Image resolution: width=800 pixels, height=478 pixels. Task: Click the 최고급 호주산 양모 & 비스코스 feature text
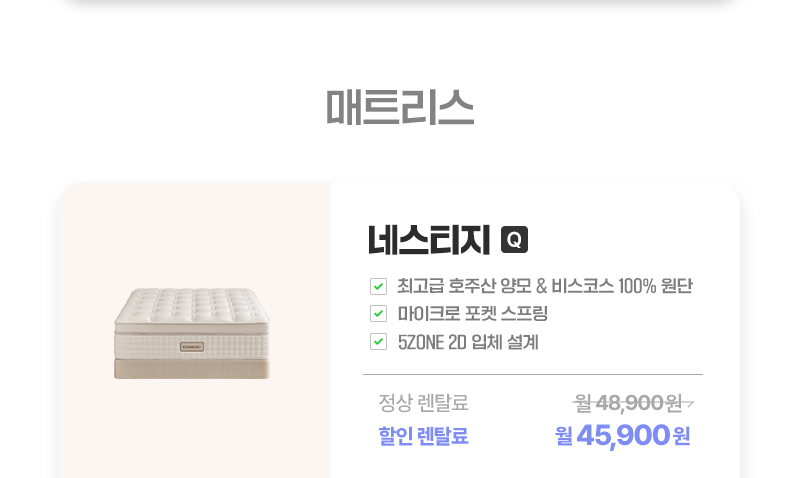[x=545, y=286]
